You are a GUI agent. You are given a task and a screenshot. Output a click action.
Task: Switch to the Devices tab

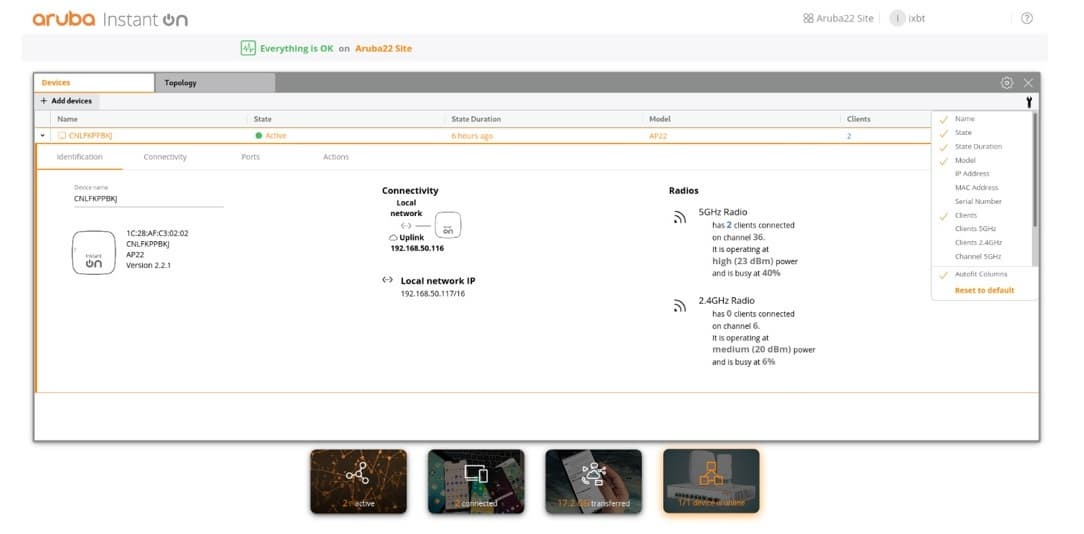(x=94, y=83)
